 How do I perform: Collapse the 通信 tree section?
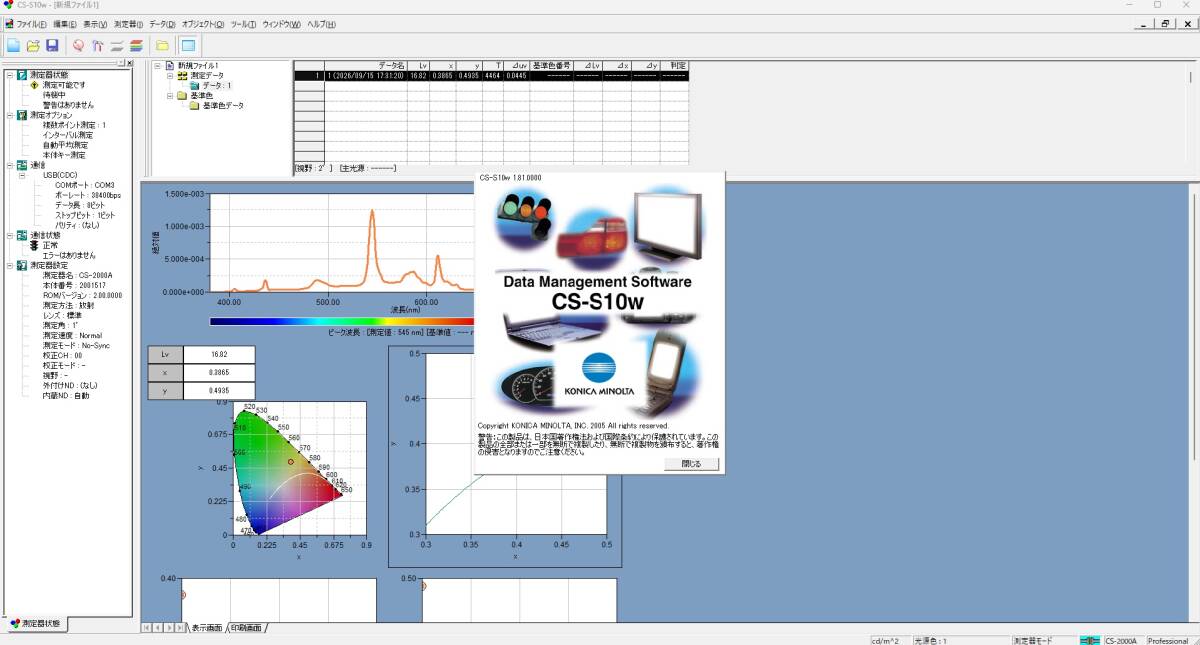click(x=9, y=165)
